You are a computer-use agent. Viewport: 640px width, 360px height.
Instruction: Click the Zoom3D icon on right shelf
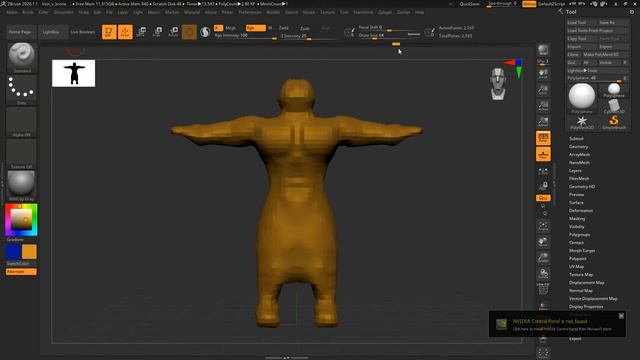point(543,258)
